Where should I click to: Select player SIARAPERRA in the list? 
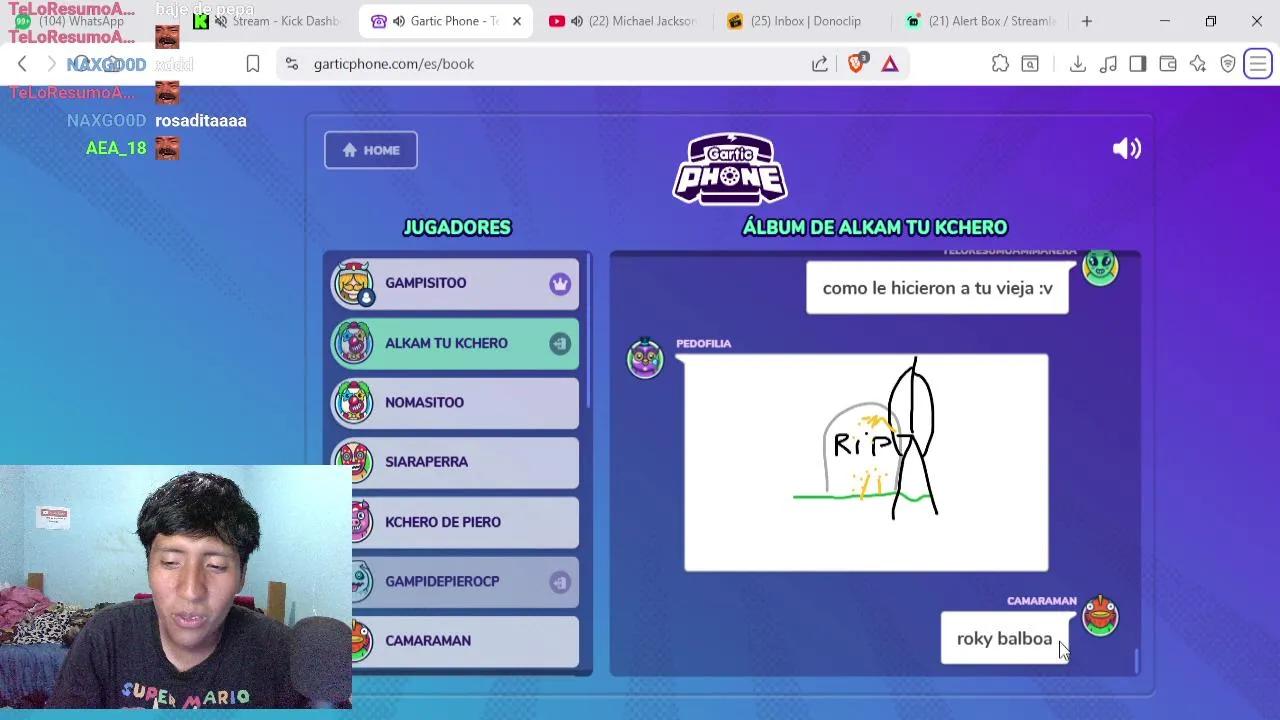[x=455, y=462]
